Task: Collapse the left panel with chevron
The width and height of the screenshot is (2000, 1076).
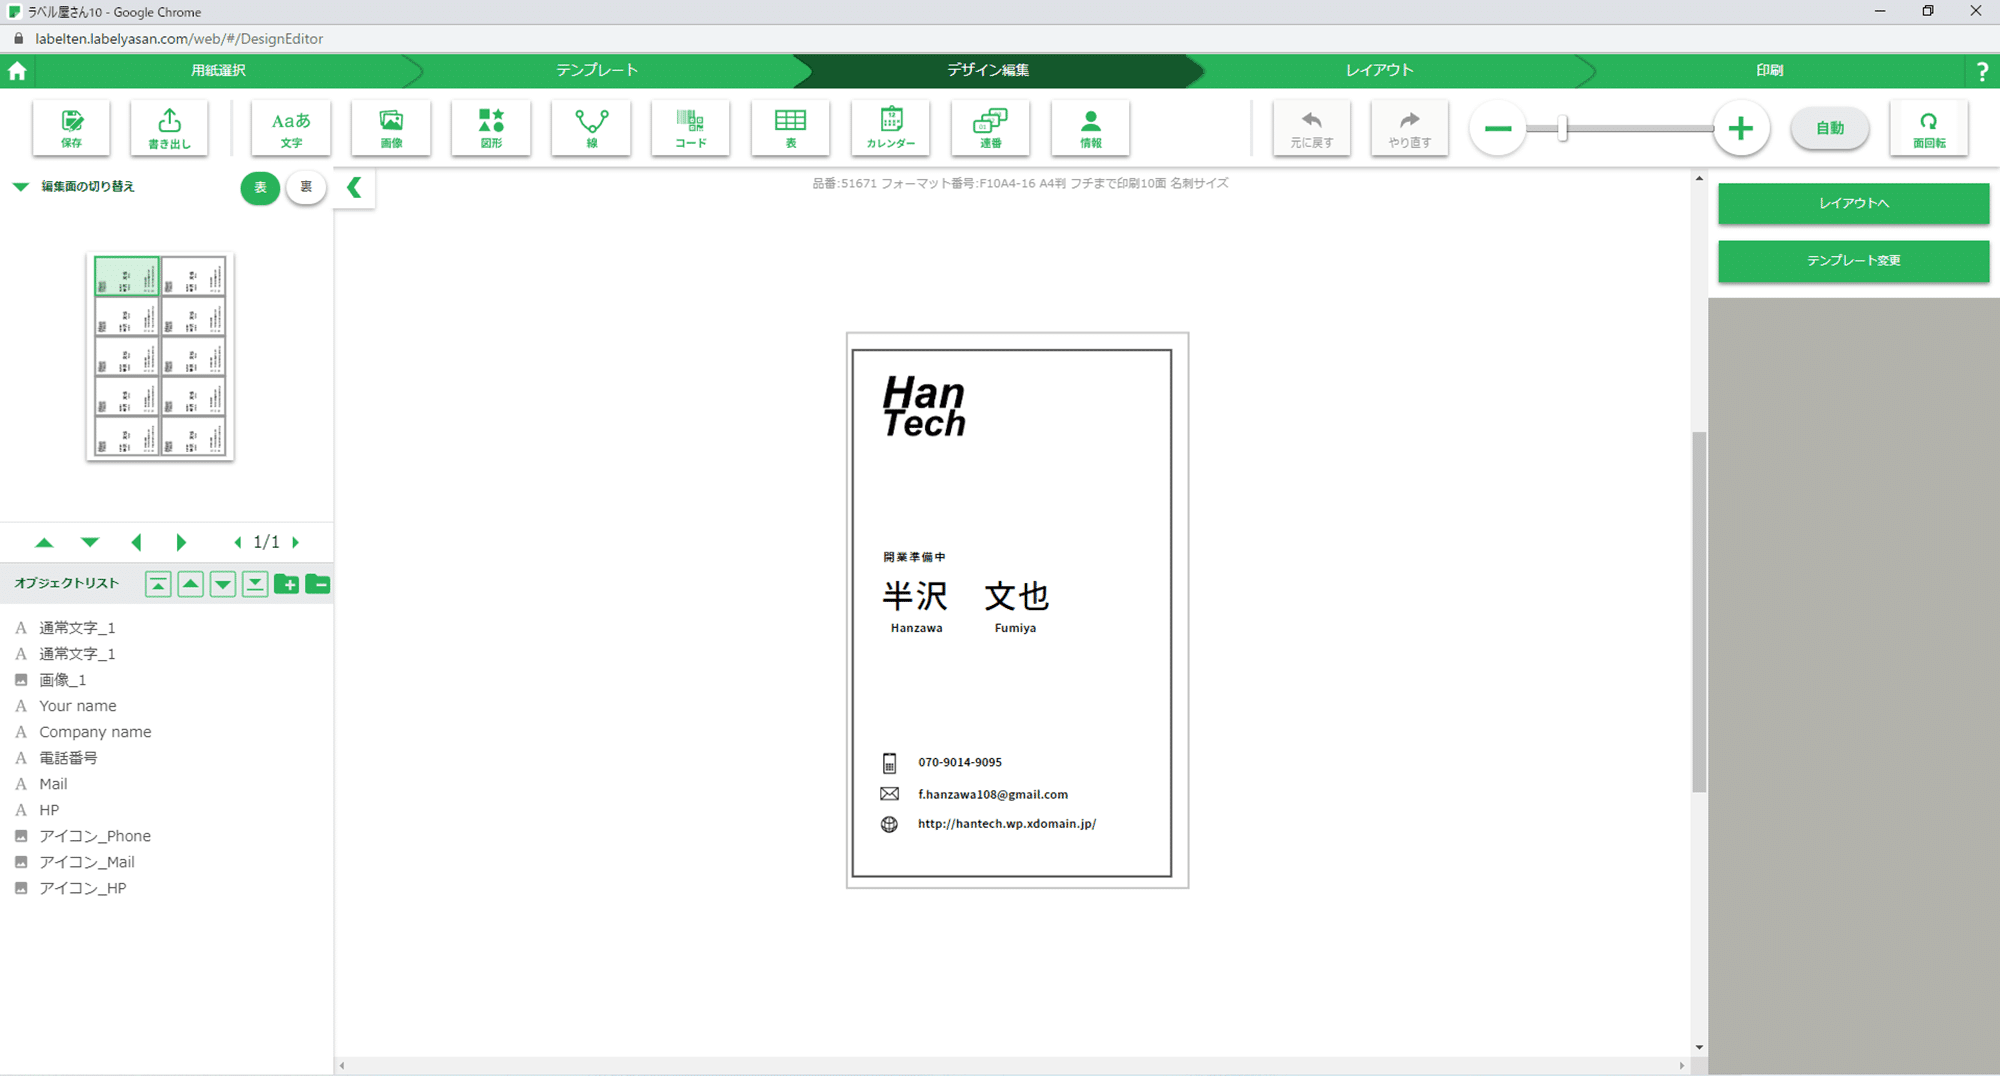Action: coord(354,187)
